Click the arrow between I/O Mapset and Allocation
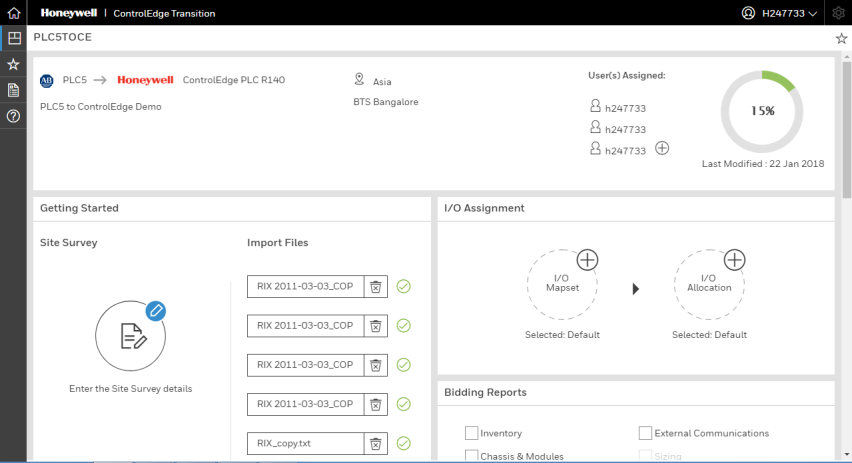 [636, 289]
